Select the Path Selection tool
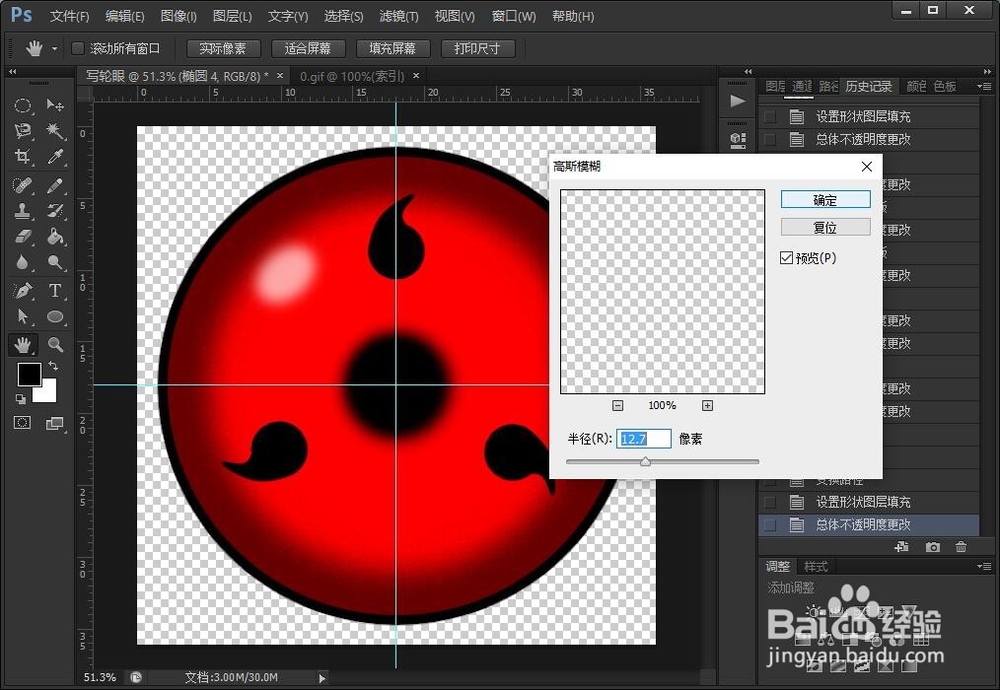Screen dimensions: 1000x690 (x=23, y=316)
